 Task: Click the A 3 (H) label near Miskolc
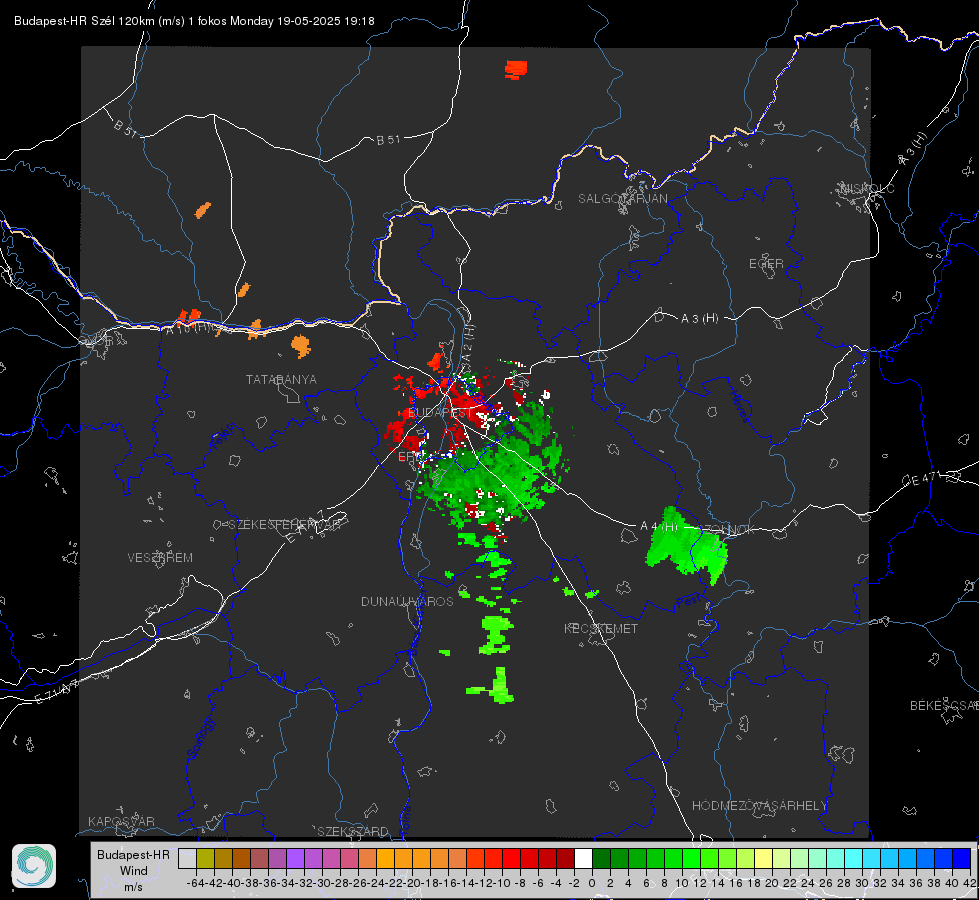(913, 149)
